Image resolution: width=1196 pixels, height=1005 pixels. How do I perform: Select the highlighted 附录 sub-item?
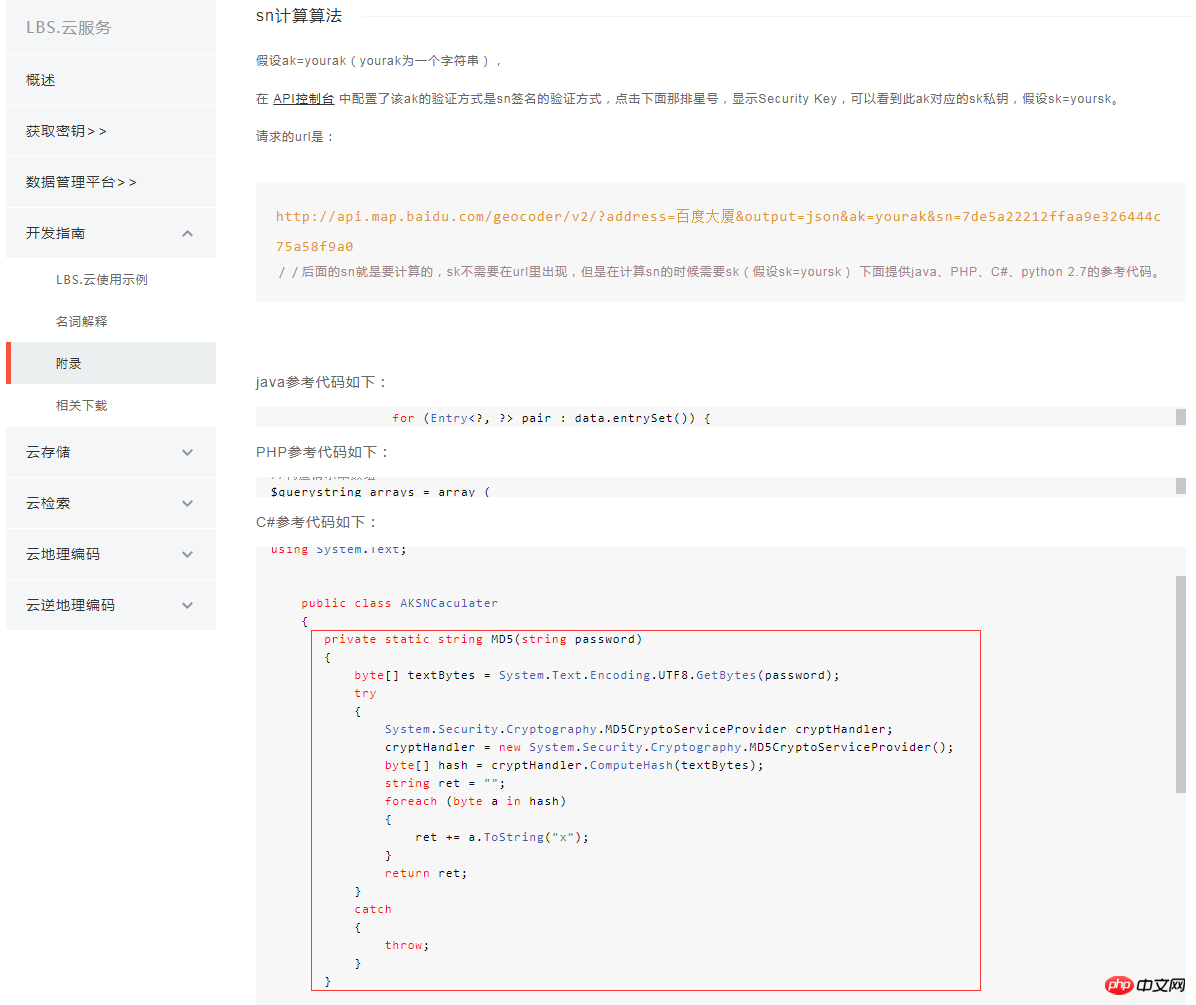click(111, 363)
